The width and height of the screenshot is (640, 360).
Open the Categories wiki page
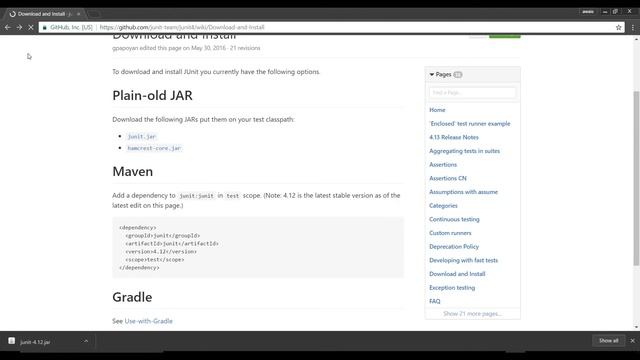pyautogui.click(x=443, y=206)
